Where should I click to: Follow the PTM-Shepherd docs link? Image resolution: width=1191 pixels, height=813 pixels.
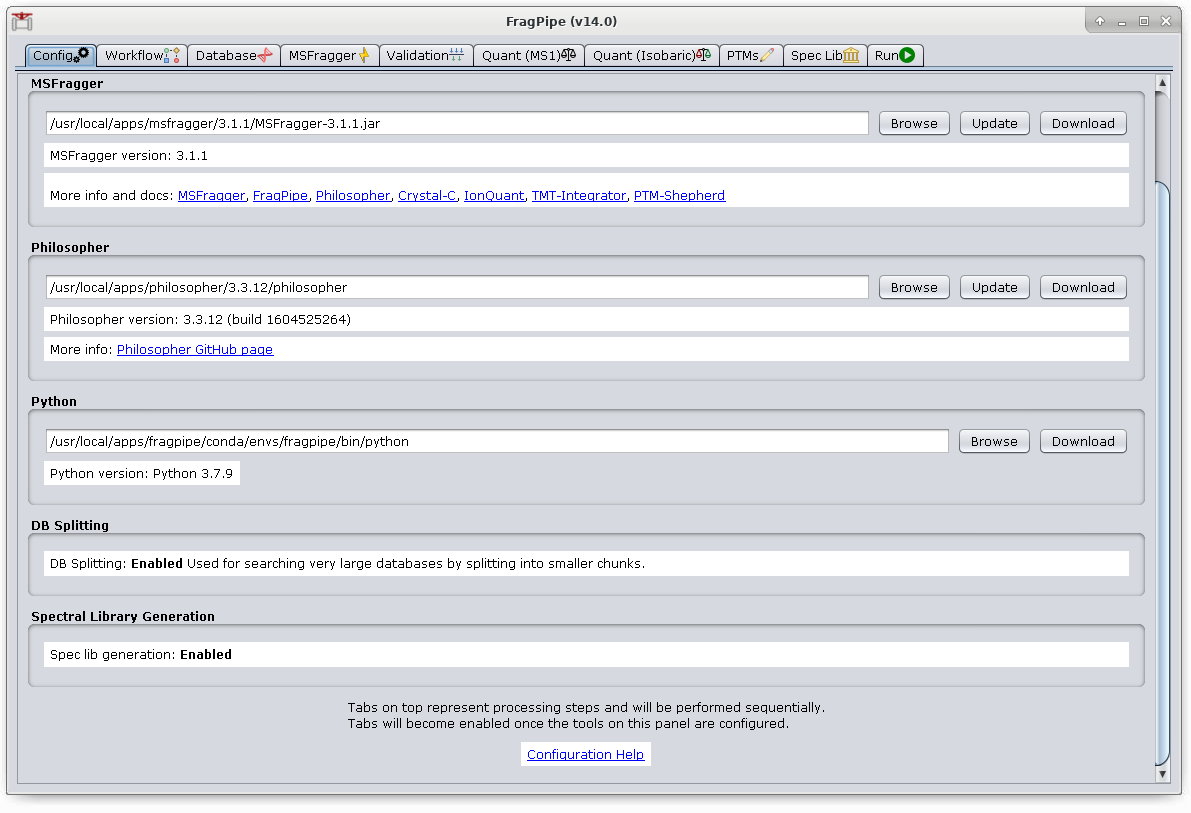point(679,196)
